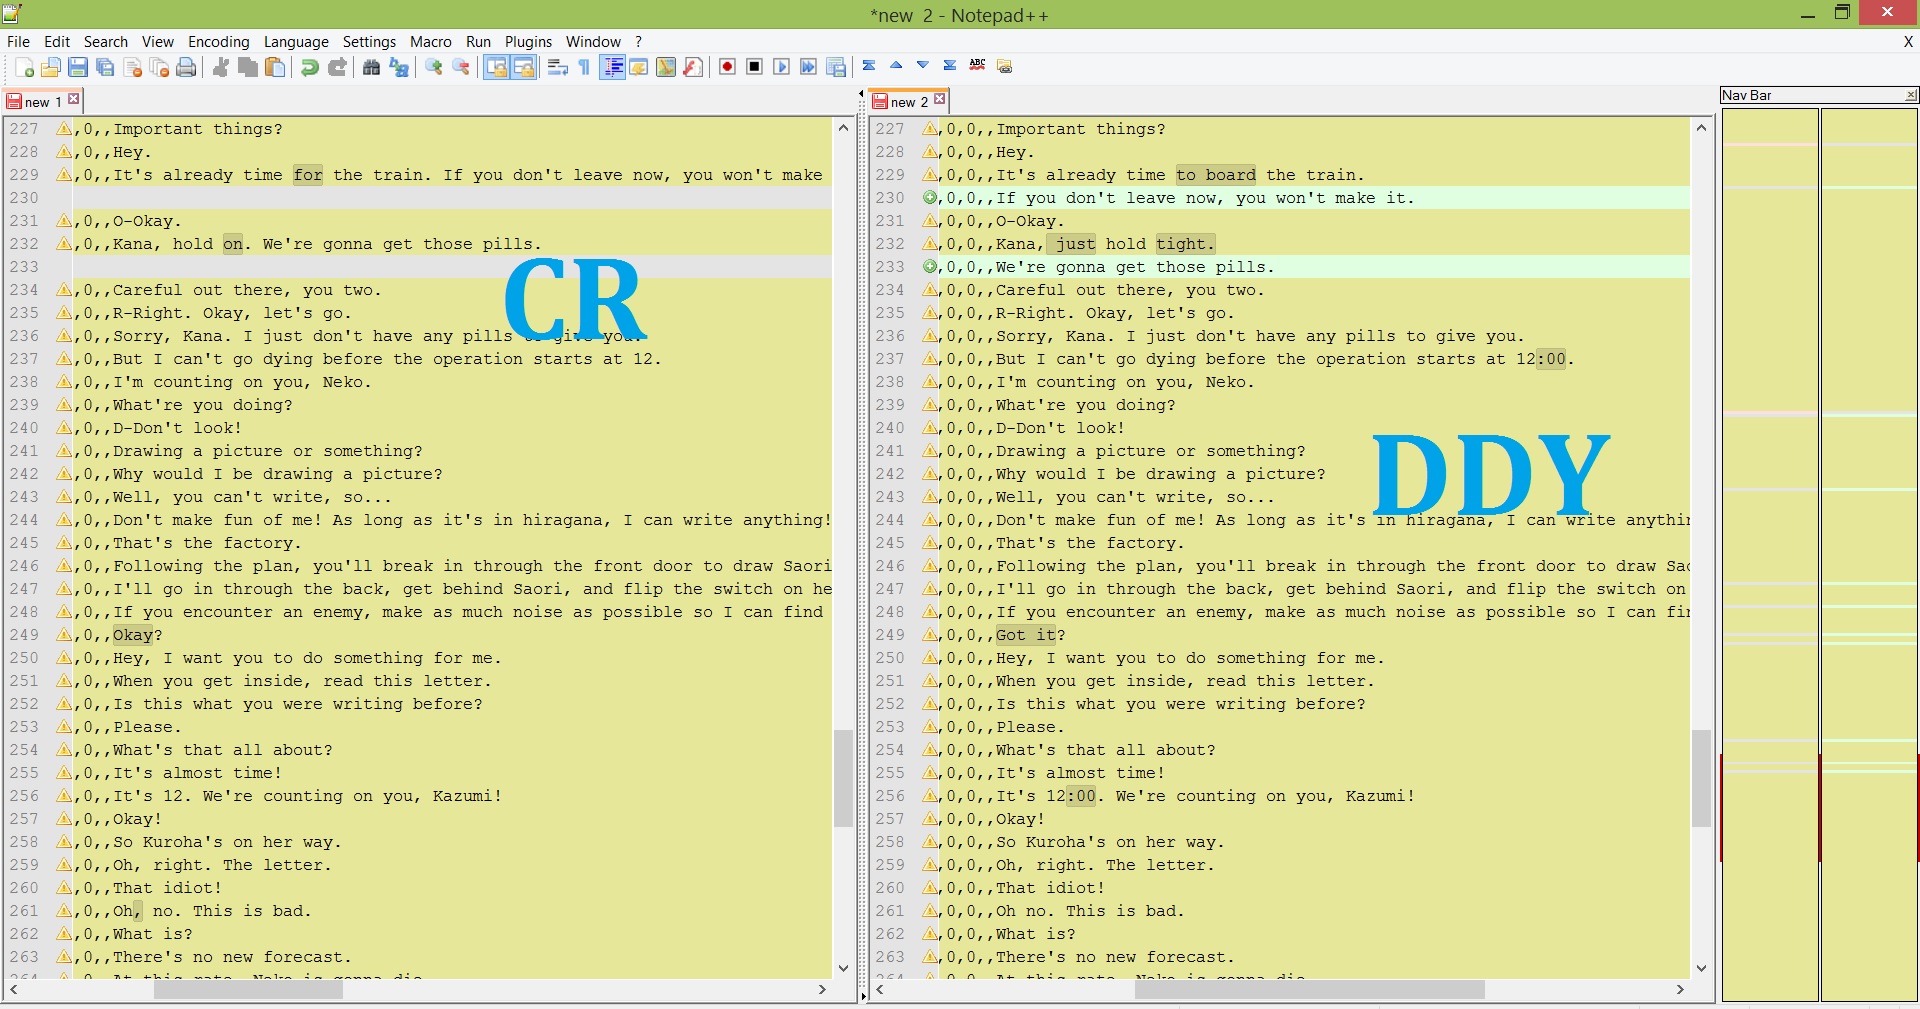This screenshot has height=1009, width=1920.
Task: Close the new 2 tab
Action: pos(940,99)
